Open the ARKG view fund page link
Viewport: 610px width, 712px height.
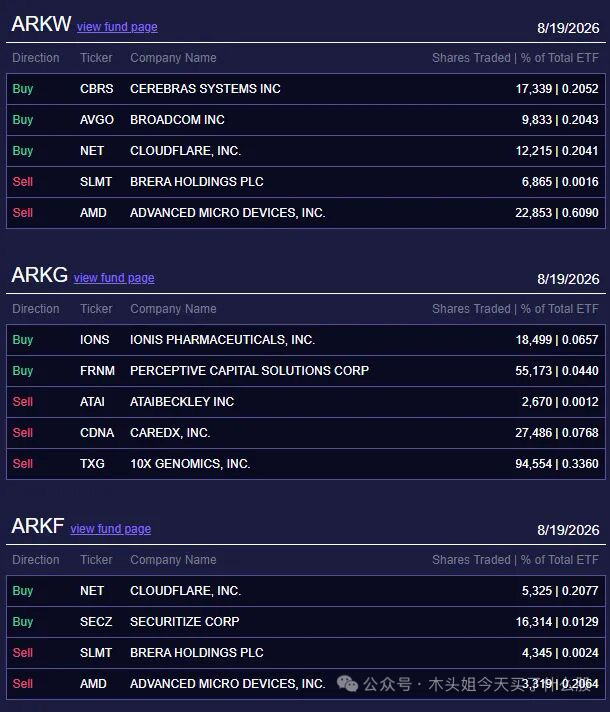coord(114,278)
